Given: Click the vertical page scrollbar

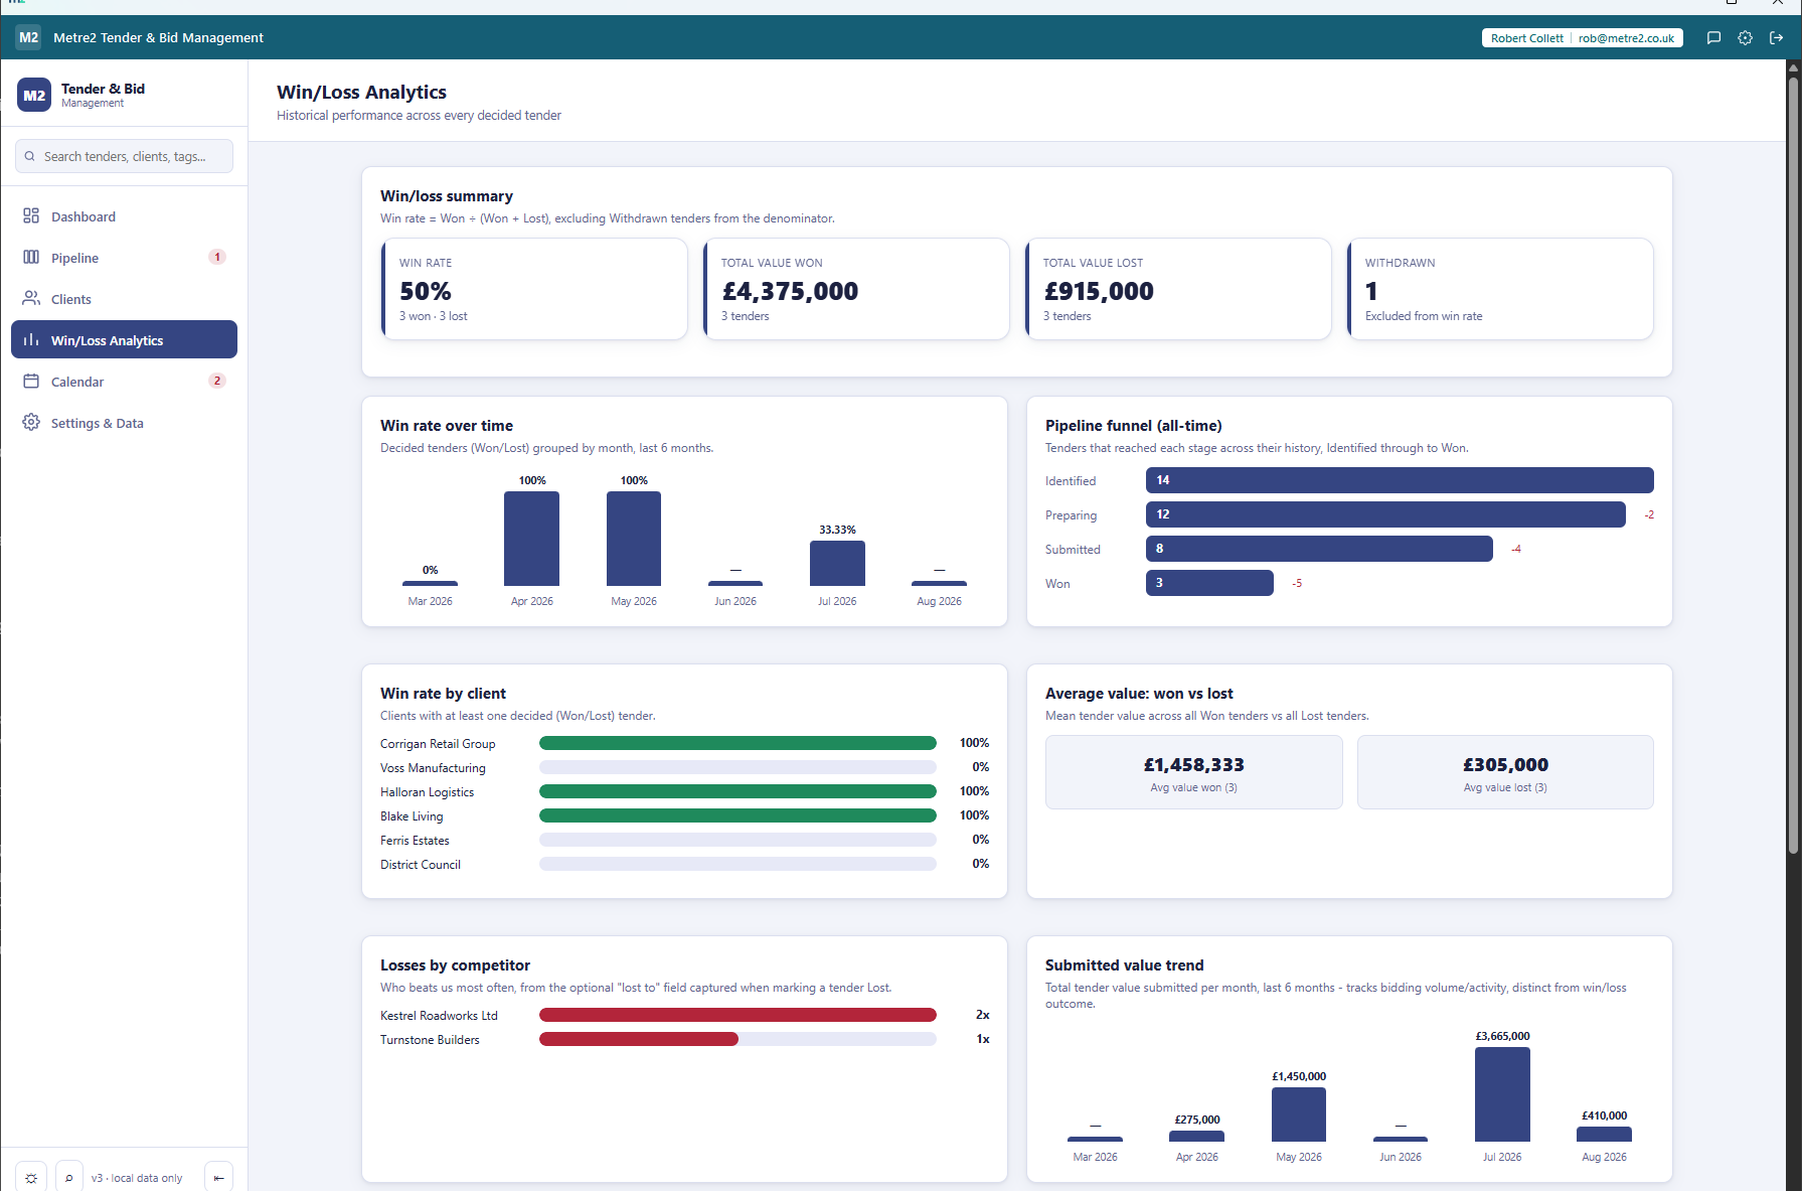Looking at the screenshot, I should click(x=1794, y=465).
